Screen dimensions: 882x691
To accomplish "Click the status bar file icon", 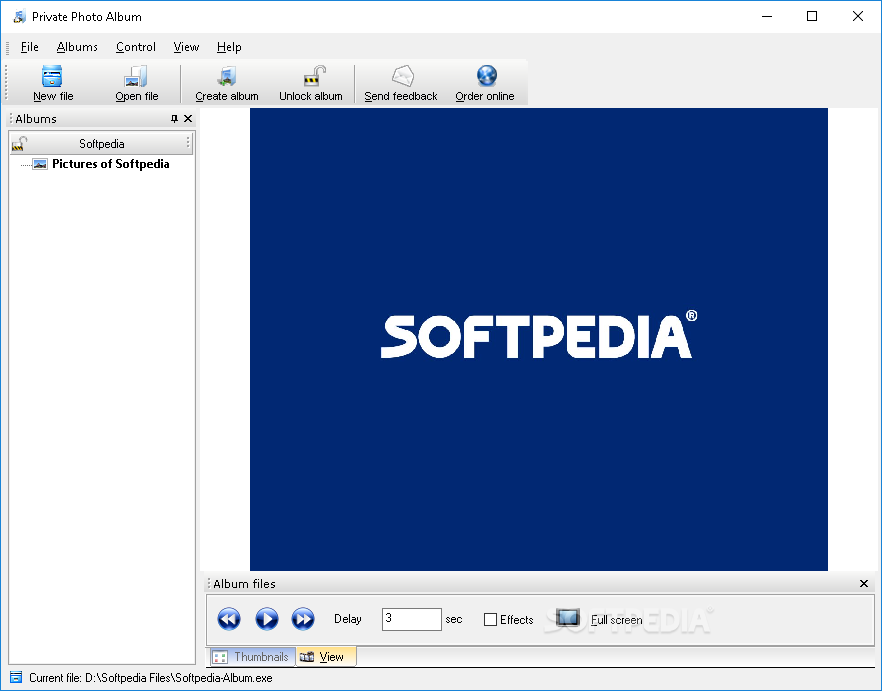I will pyautogui.click(x=16, y=677).
